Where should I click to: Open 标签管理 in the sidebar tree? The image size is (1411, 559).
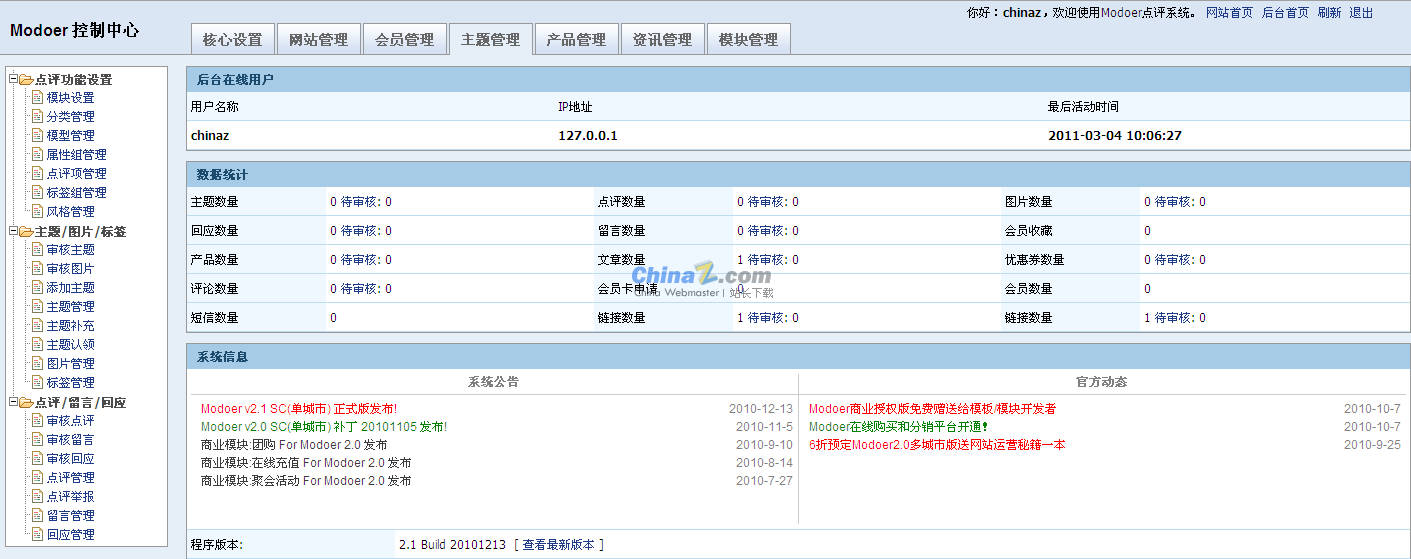pyautogui.click(x=70, y=383)
